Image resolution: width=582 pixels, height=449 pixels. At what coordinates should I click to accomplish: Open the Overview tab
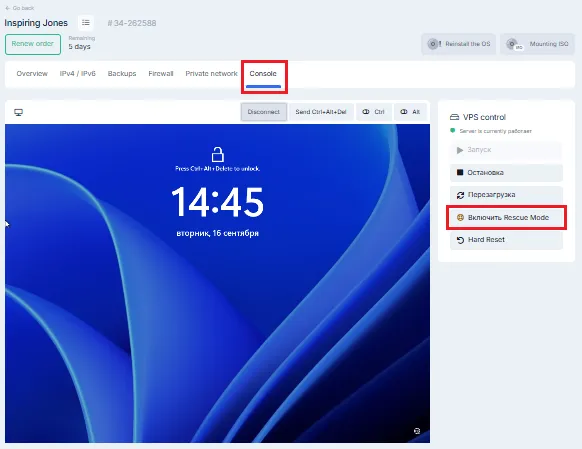click(32, 73)
